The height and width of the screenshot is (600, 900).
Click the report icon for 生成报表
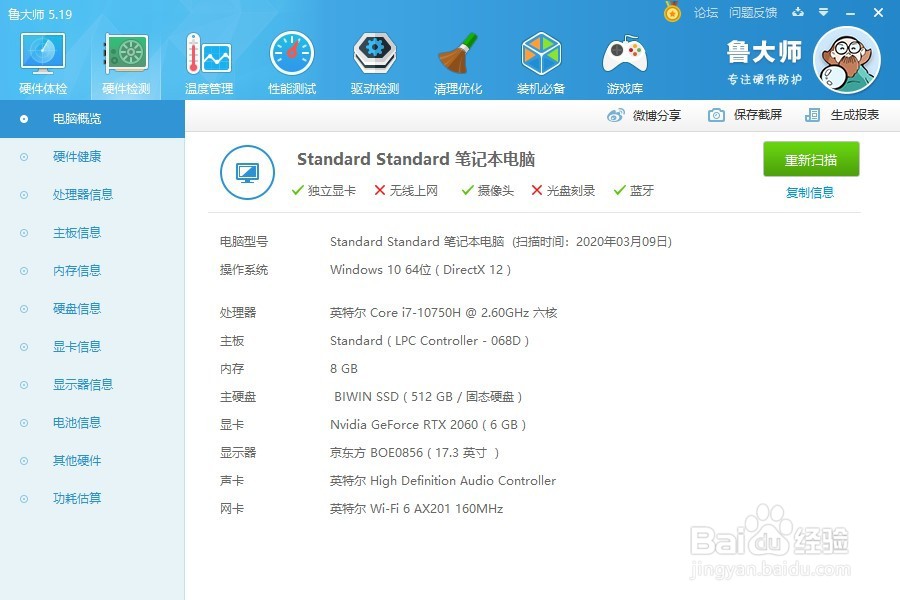click(x=812, y=115)
